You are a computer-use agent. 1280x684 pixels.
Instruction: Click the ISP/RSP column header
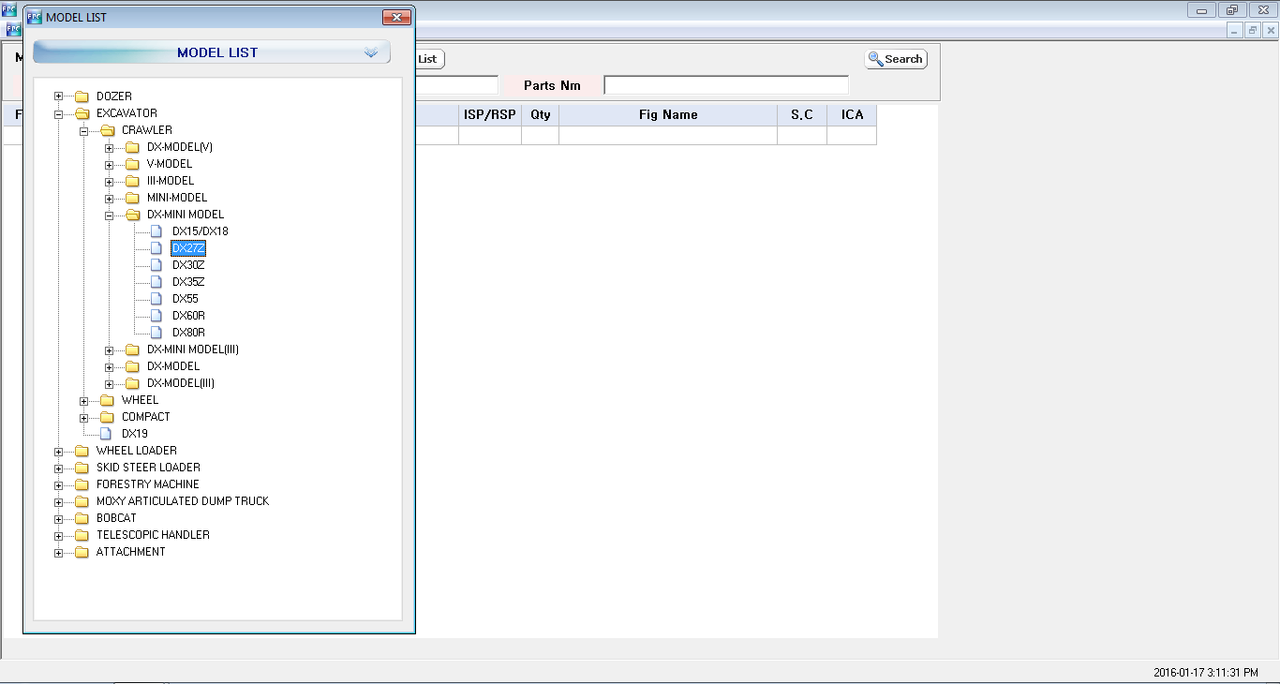[490, 115]
